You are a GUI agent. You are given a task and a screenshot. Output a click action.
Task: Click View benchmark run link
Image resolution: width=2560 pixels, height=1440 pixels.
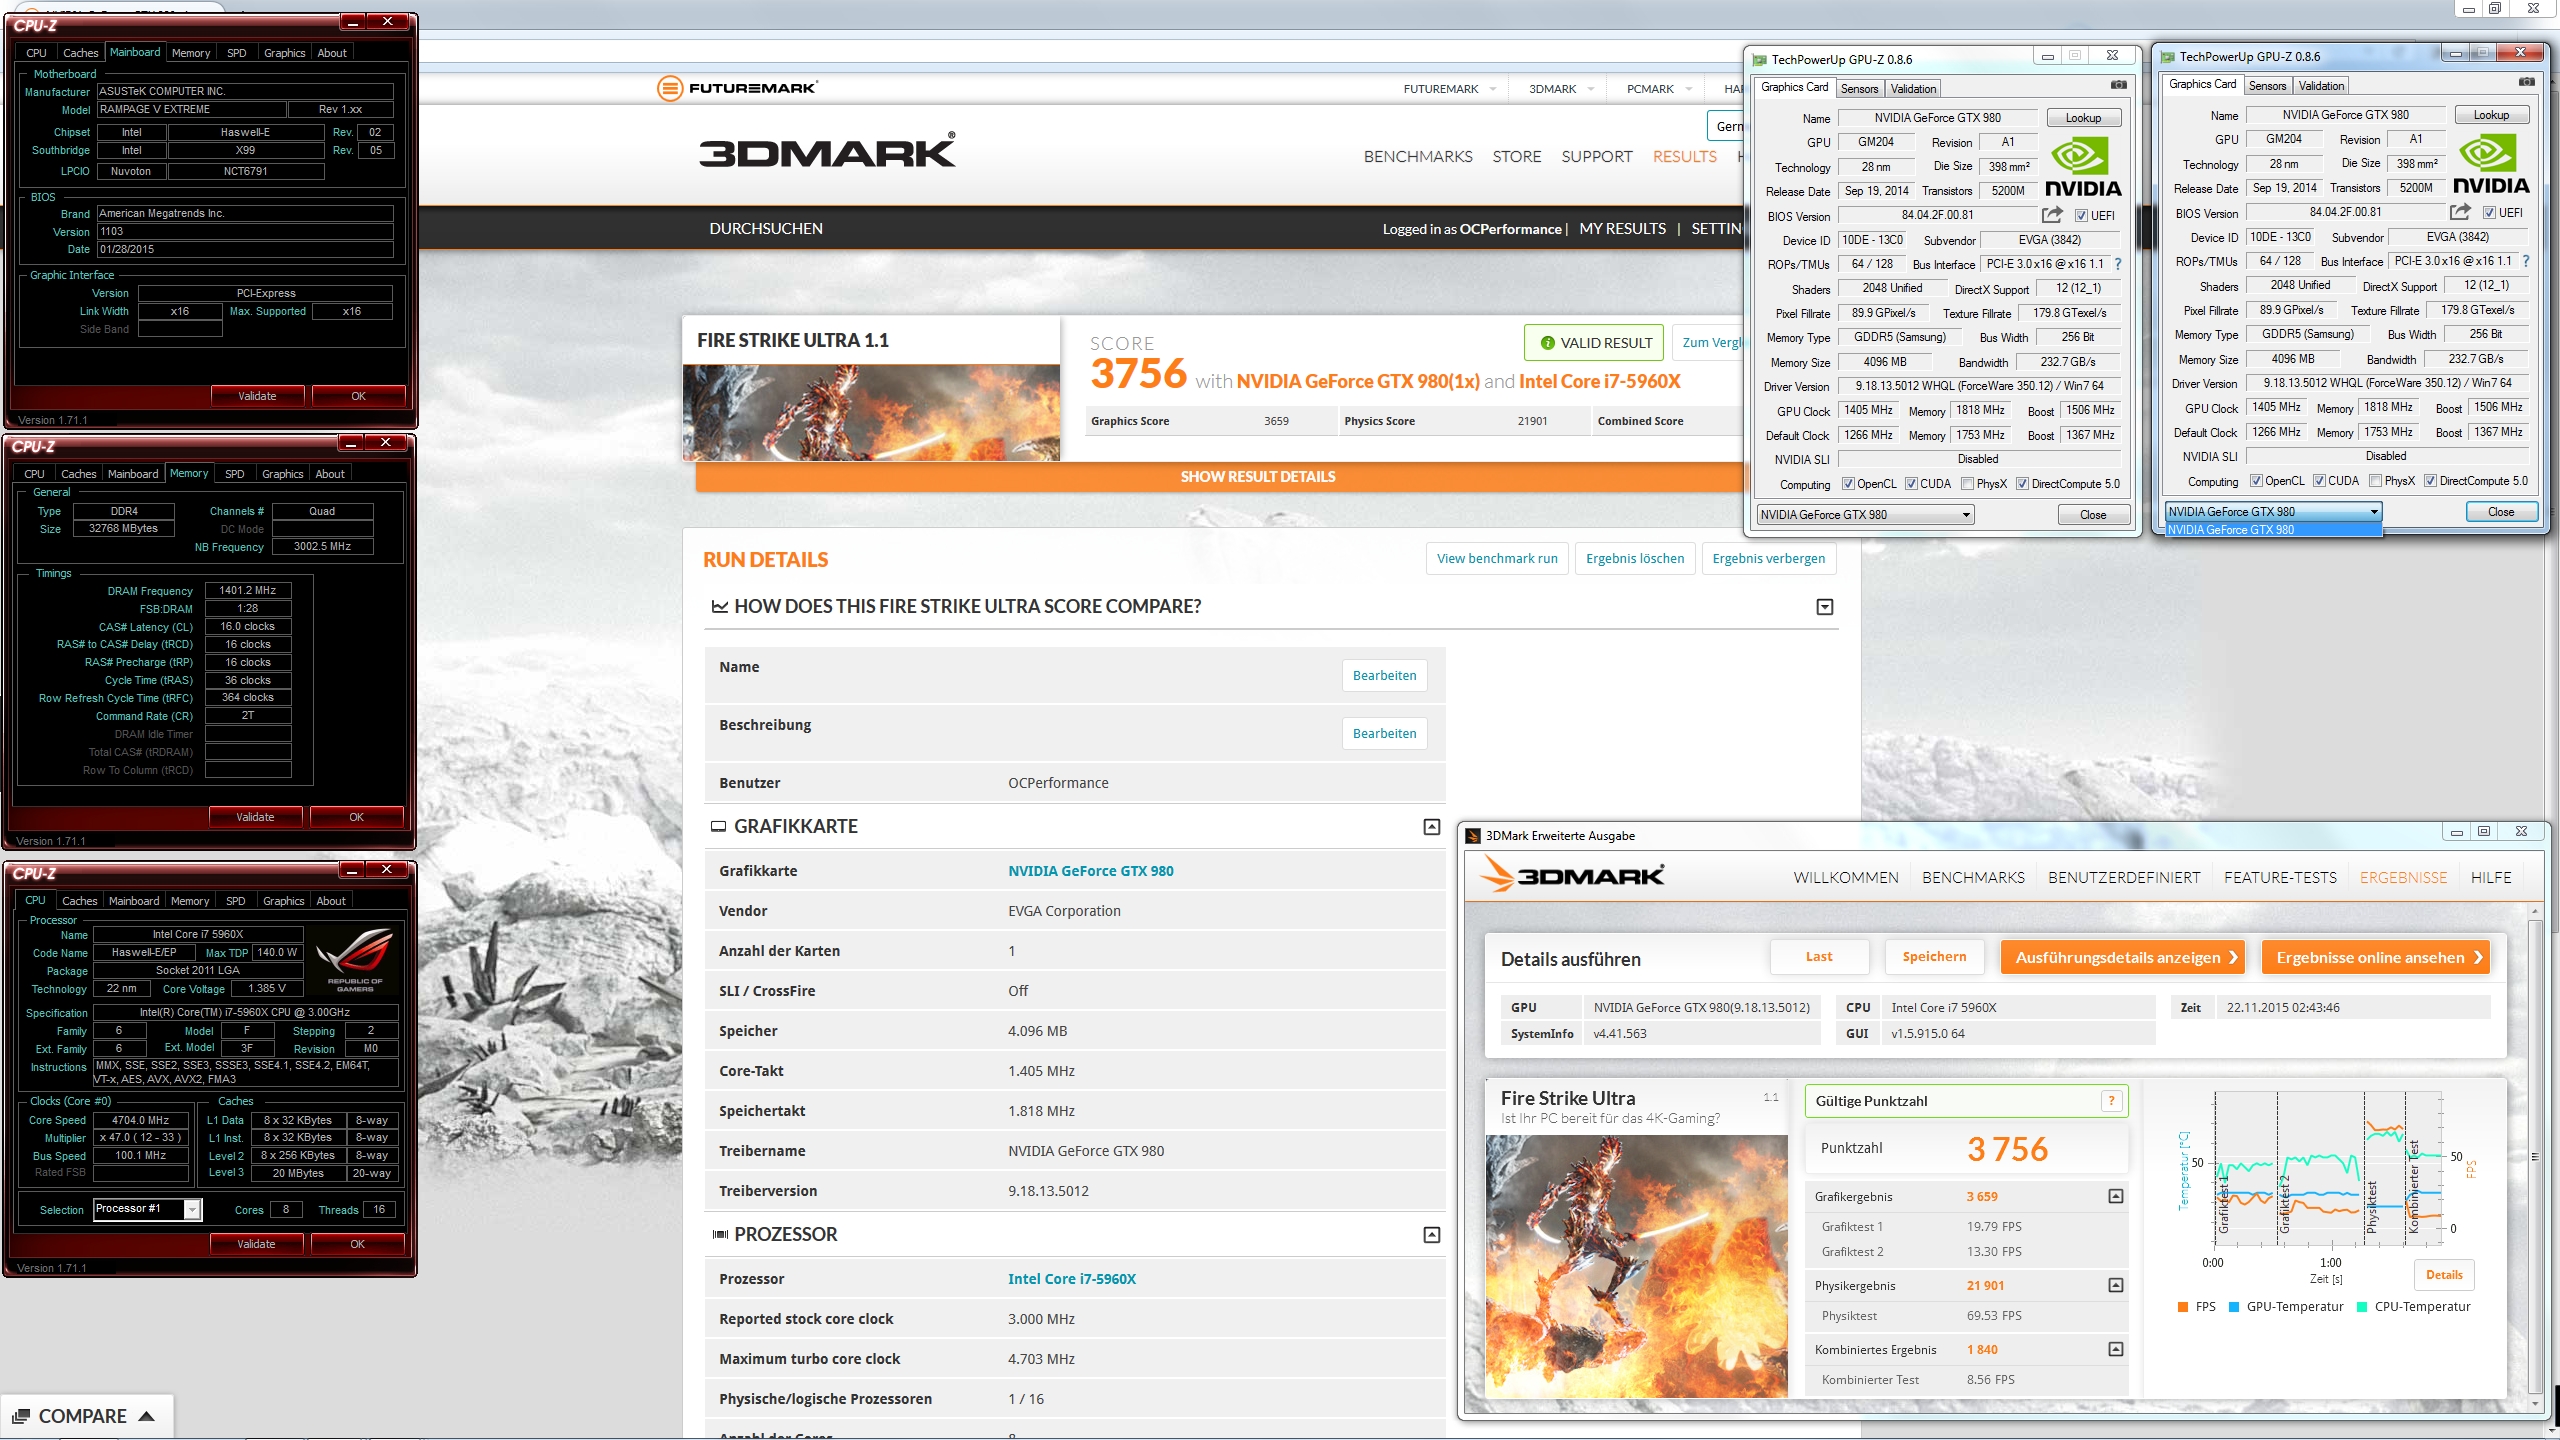pos(1497,559)
